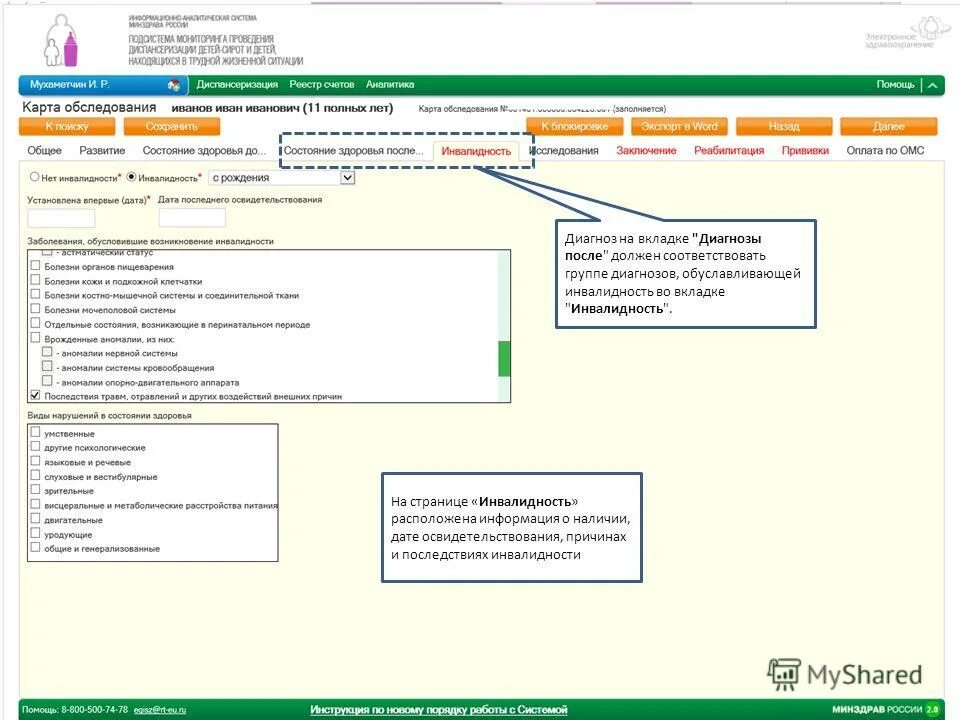Open the Аналитика menu
This screenshot has width=960, height=720.
[x=390, y=84]
